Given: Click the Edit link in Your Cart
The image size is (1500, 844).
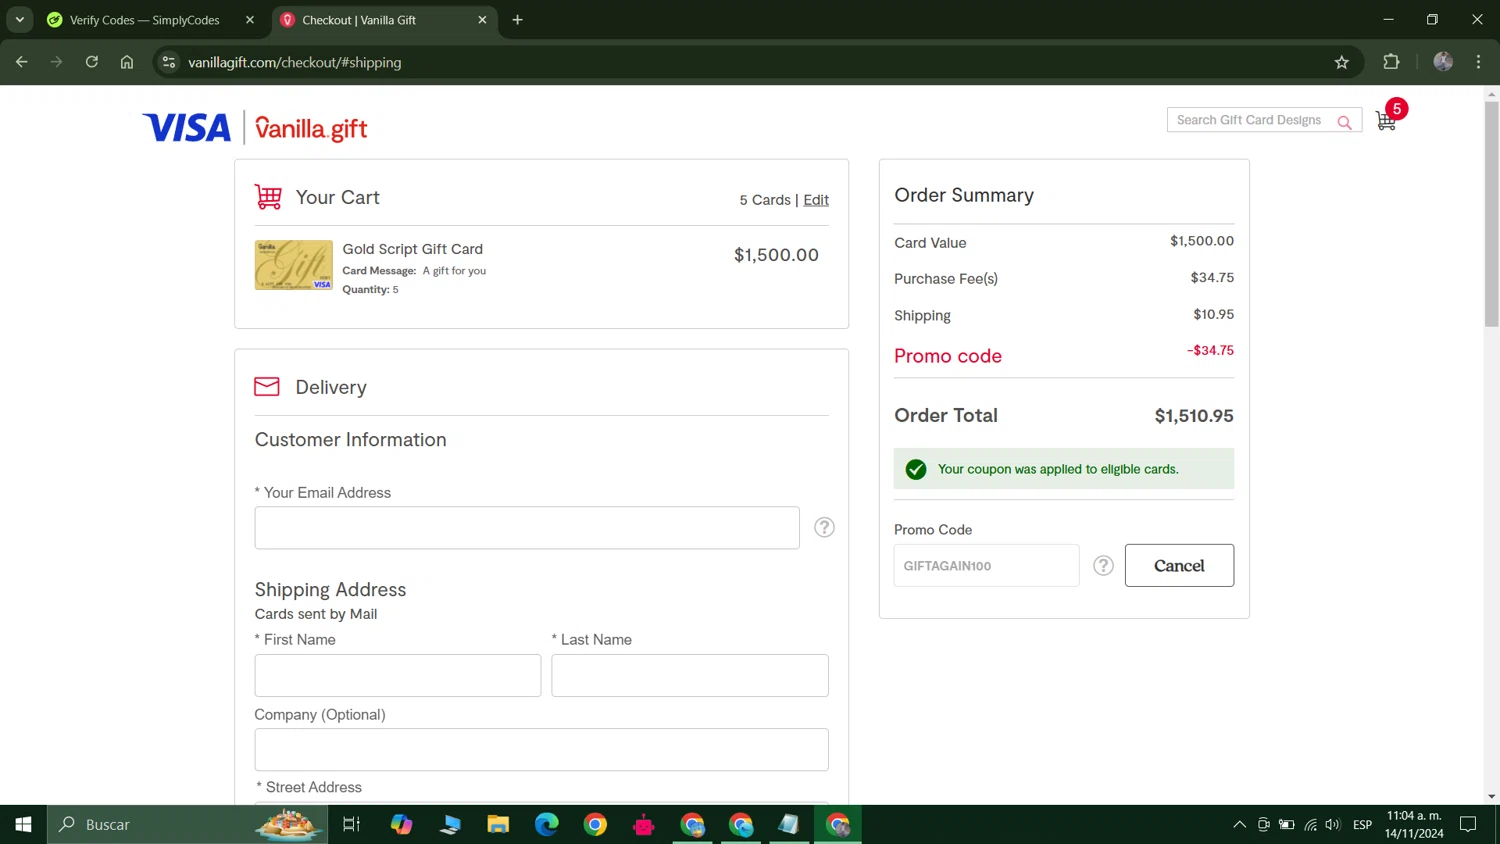Looking at the screenshot, I should click(x=816, y=200).
